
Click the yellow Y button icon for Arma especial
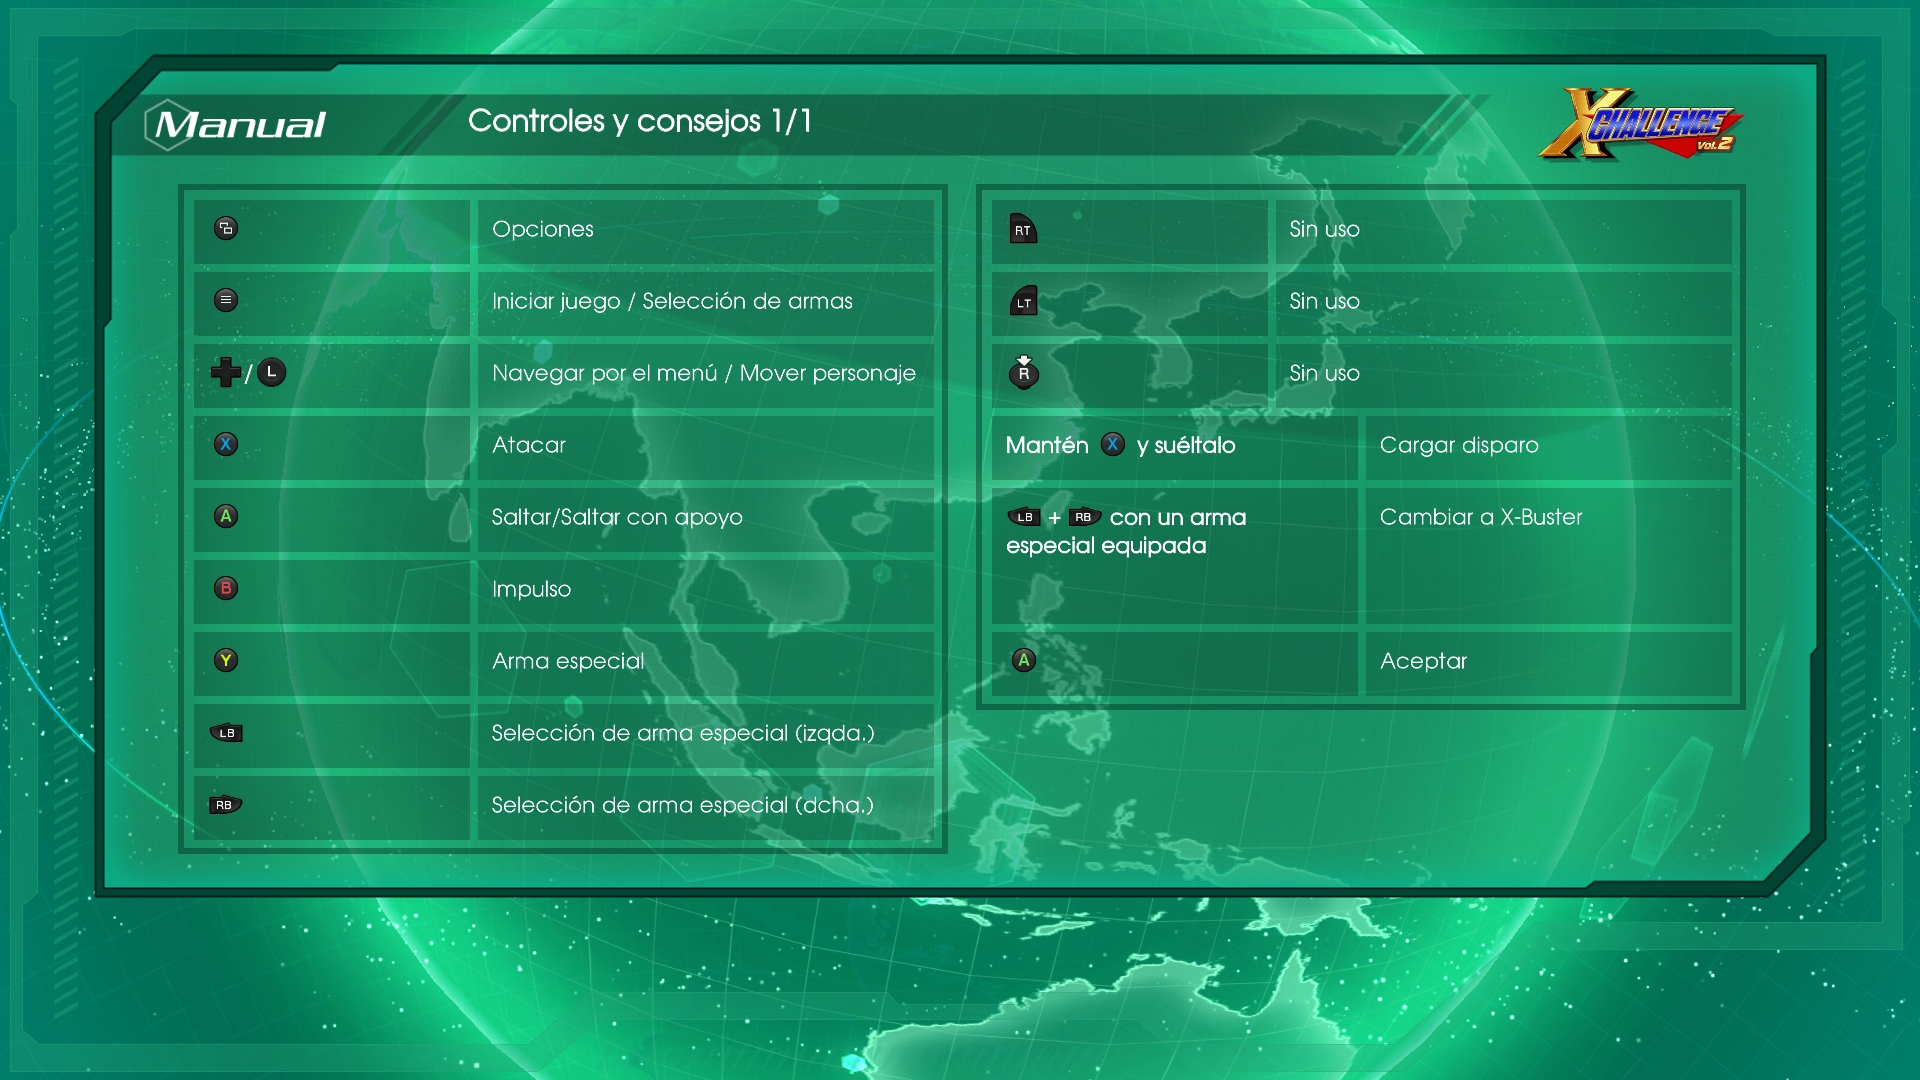point(226,660)
